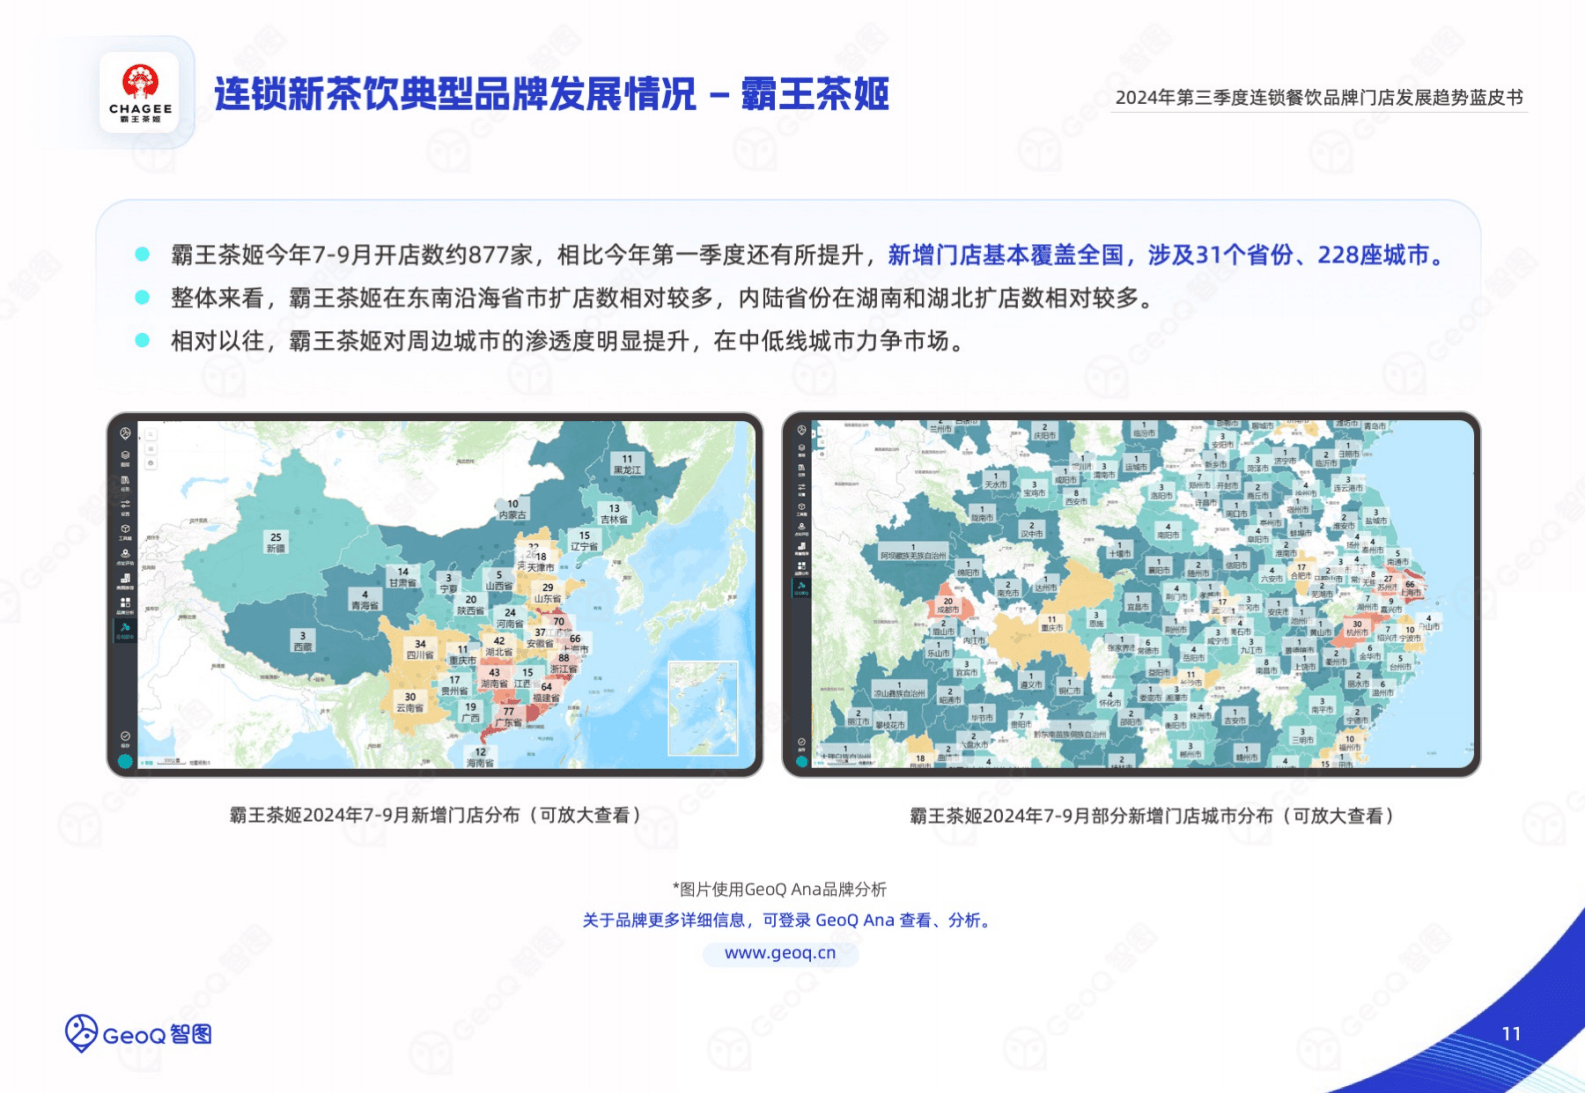
Task: Open 品牌分析 grid icon in right map sidebar
Action: 802,567
